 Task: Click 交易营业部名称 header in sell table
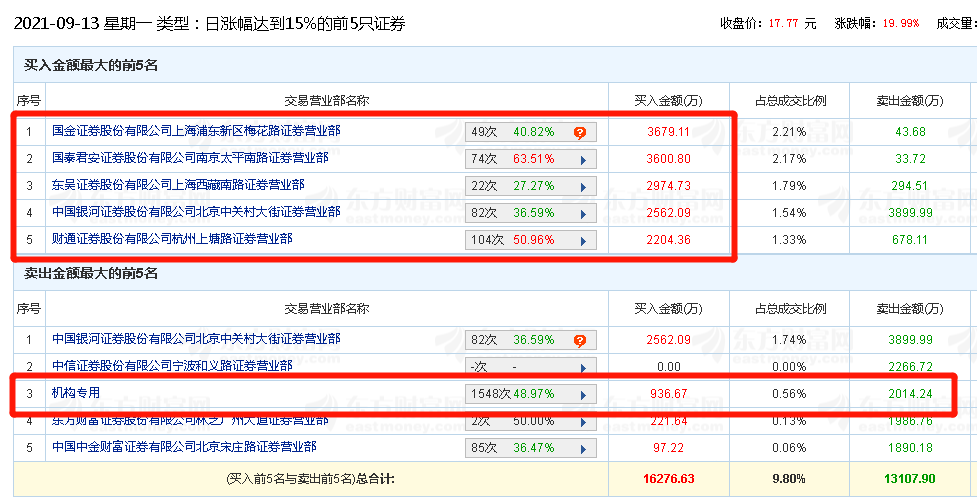pos(327,309)
